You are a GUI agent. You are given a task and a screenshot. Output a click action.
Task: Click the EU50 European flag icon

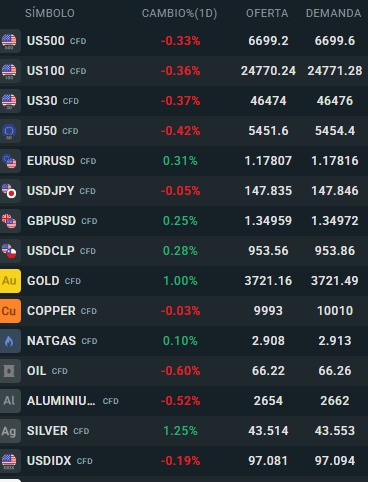tap(9, 131)
